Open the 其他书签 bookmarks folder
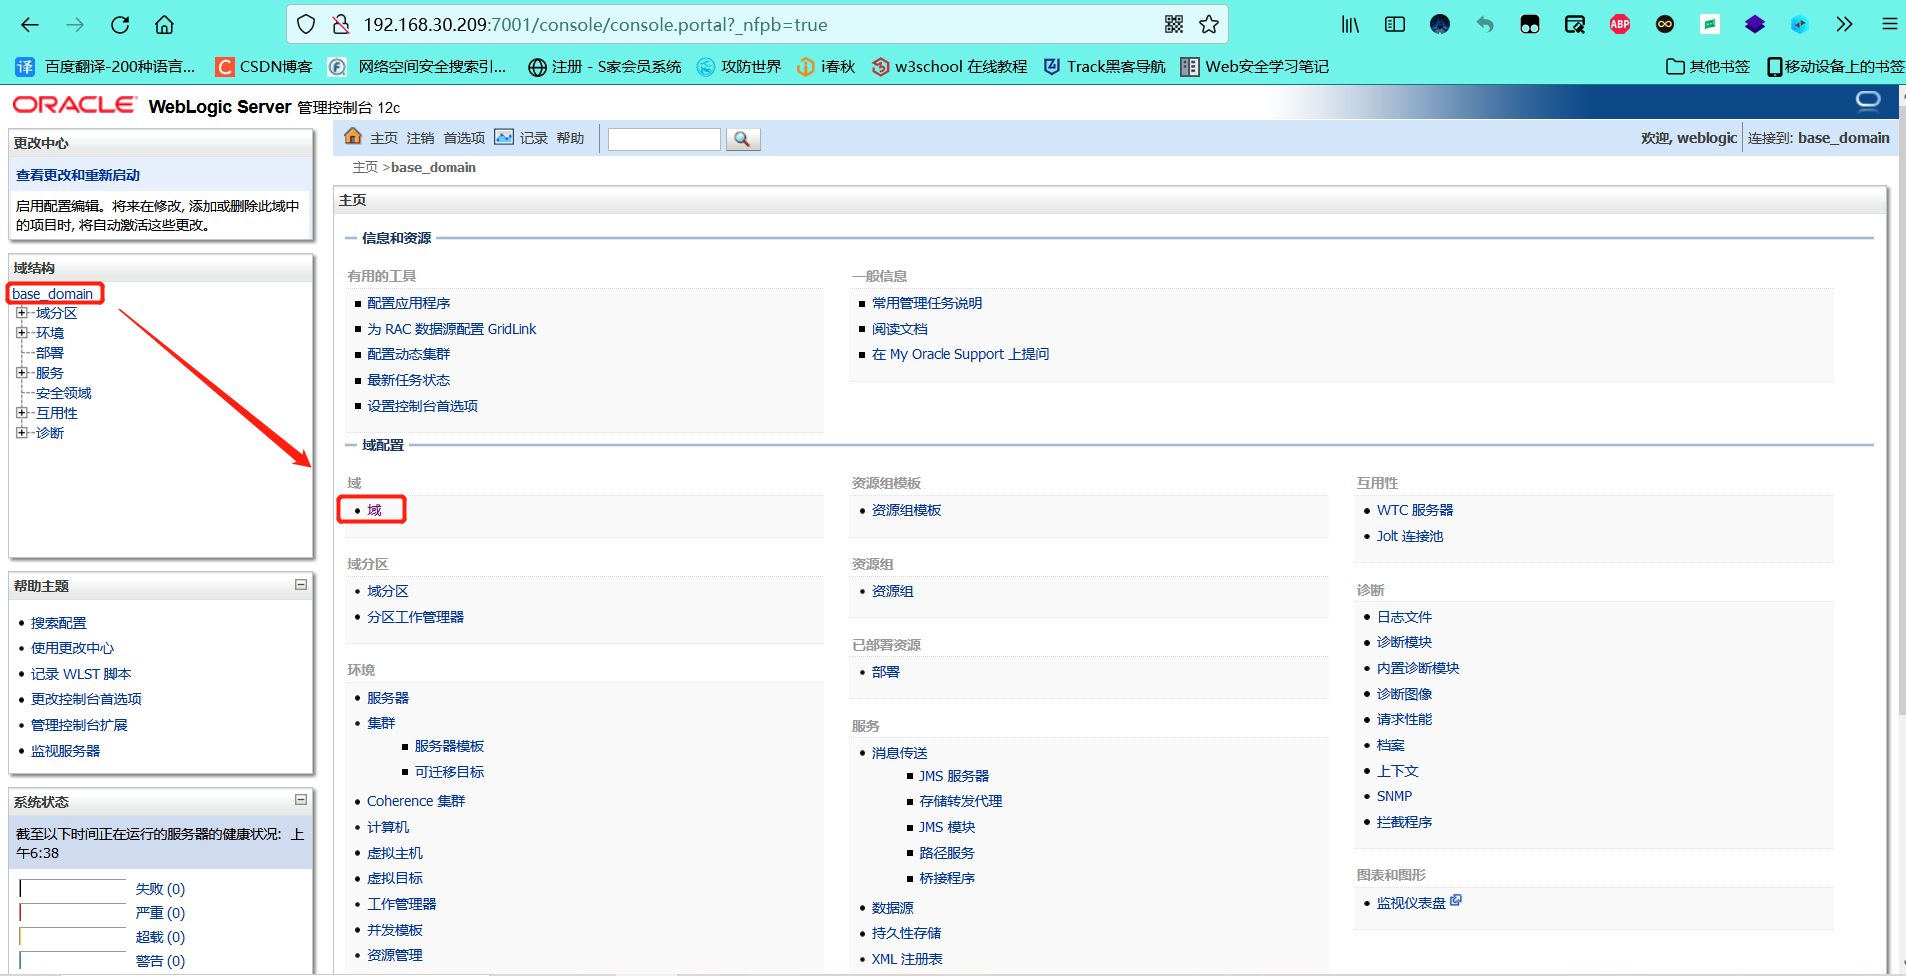1906x976 pixels. (1708, 67)
